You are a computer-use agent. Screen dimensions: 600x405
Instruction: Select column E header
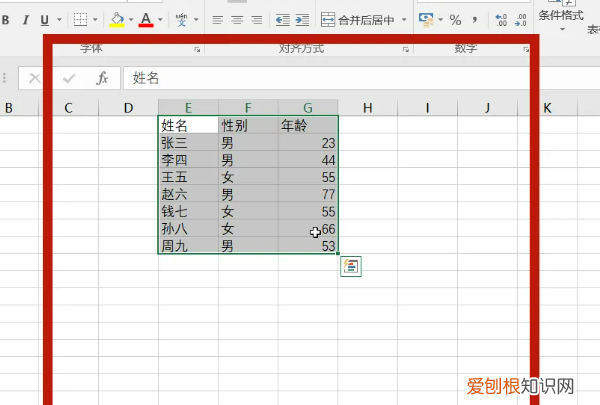(x=188, y=108)
